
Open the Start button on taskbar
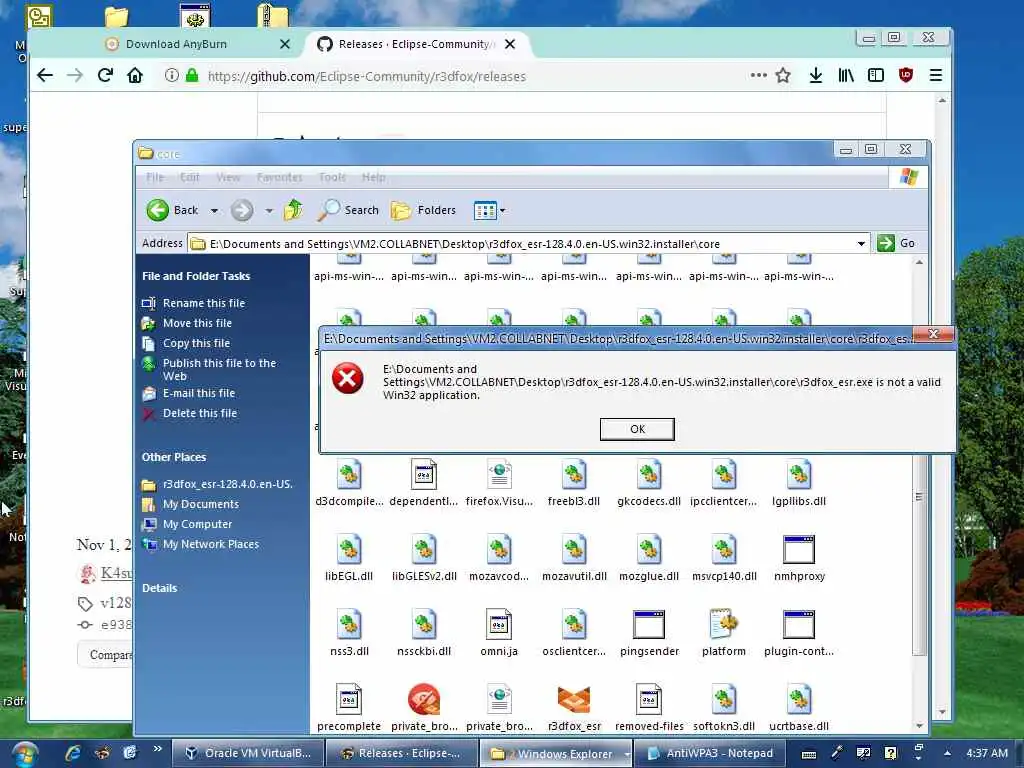(x=23, y=754)
